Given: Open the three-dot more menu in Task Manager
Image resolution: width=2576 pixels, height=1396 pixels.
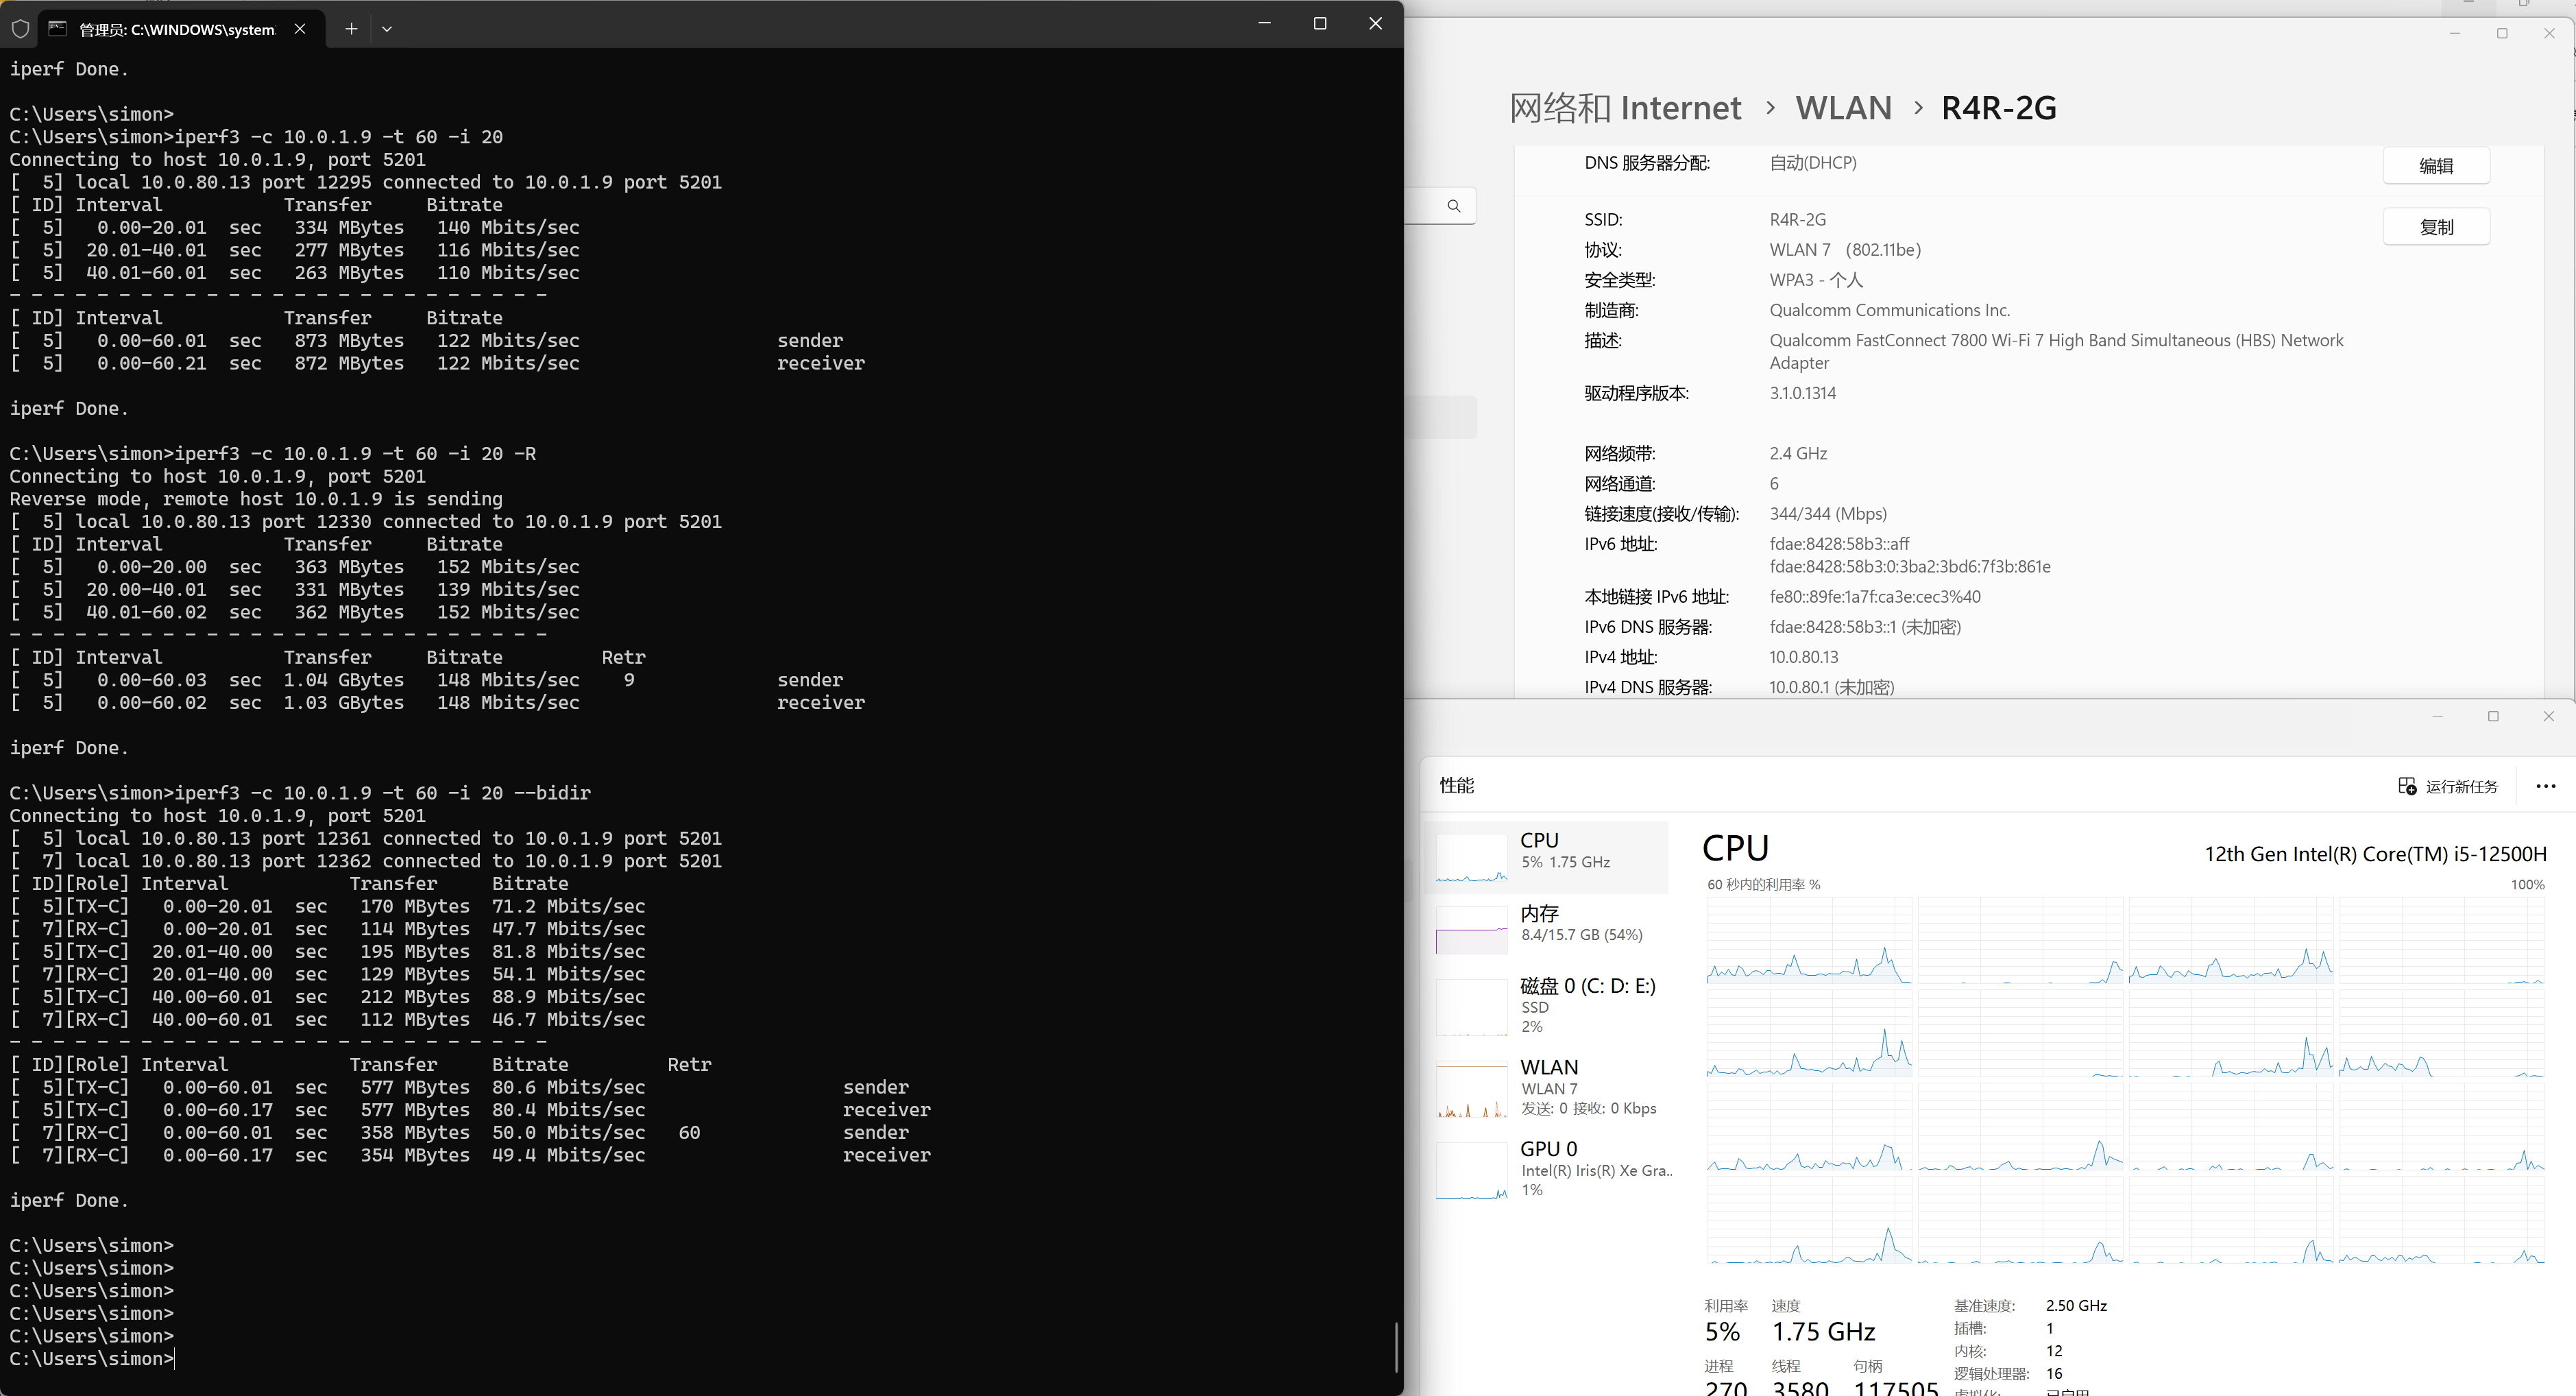Looking at the screenshot, I should [x=2546, y=786].
